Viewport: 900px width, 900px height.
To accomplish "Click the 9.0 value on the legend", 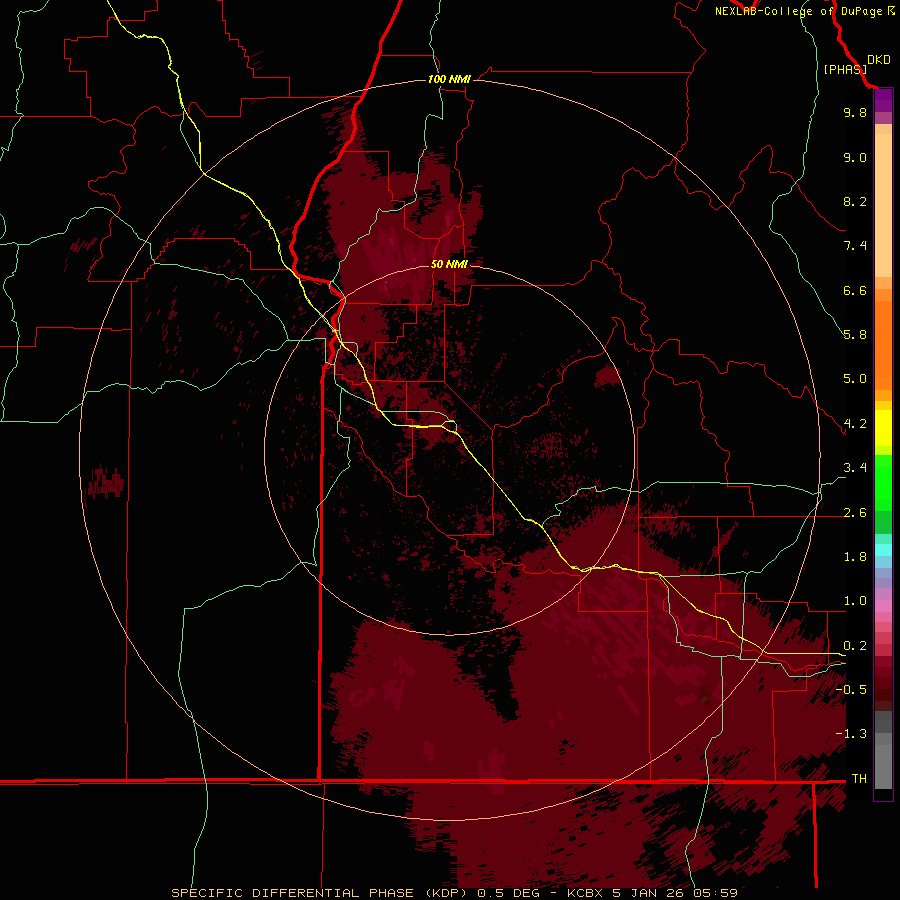I will [855, 158].
